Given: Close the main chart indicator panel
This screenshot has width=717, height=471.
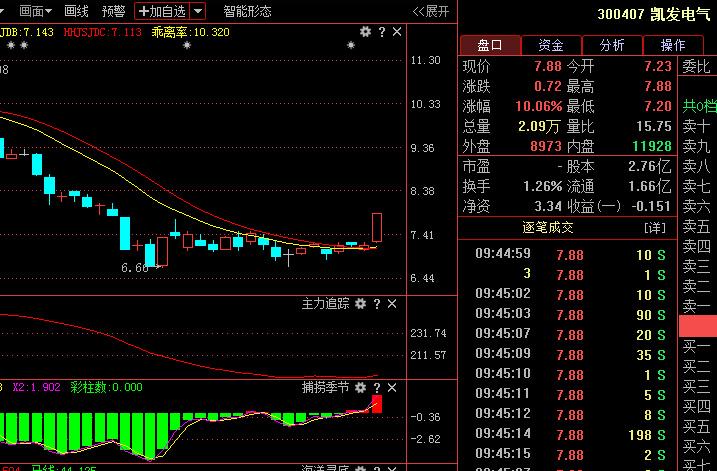Looking at the screenshot, I should click(397, 32).
